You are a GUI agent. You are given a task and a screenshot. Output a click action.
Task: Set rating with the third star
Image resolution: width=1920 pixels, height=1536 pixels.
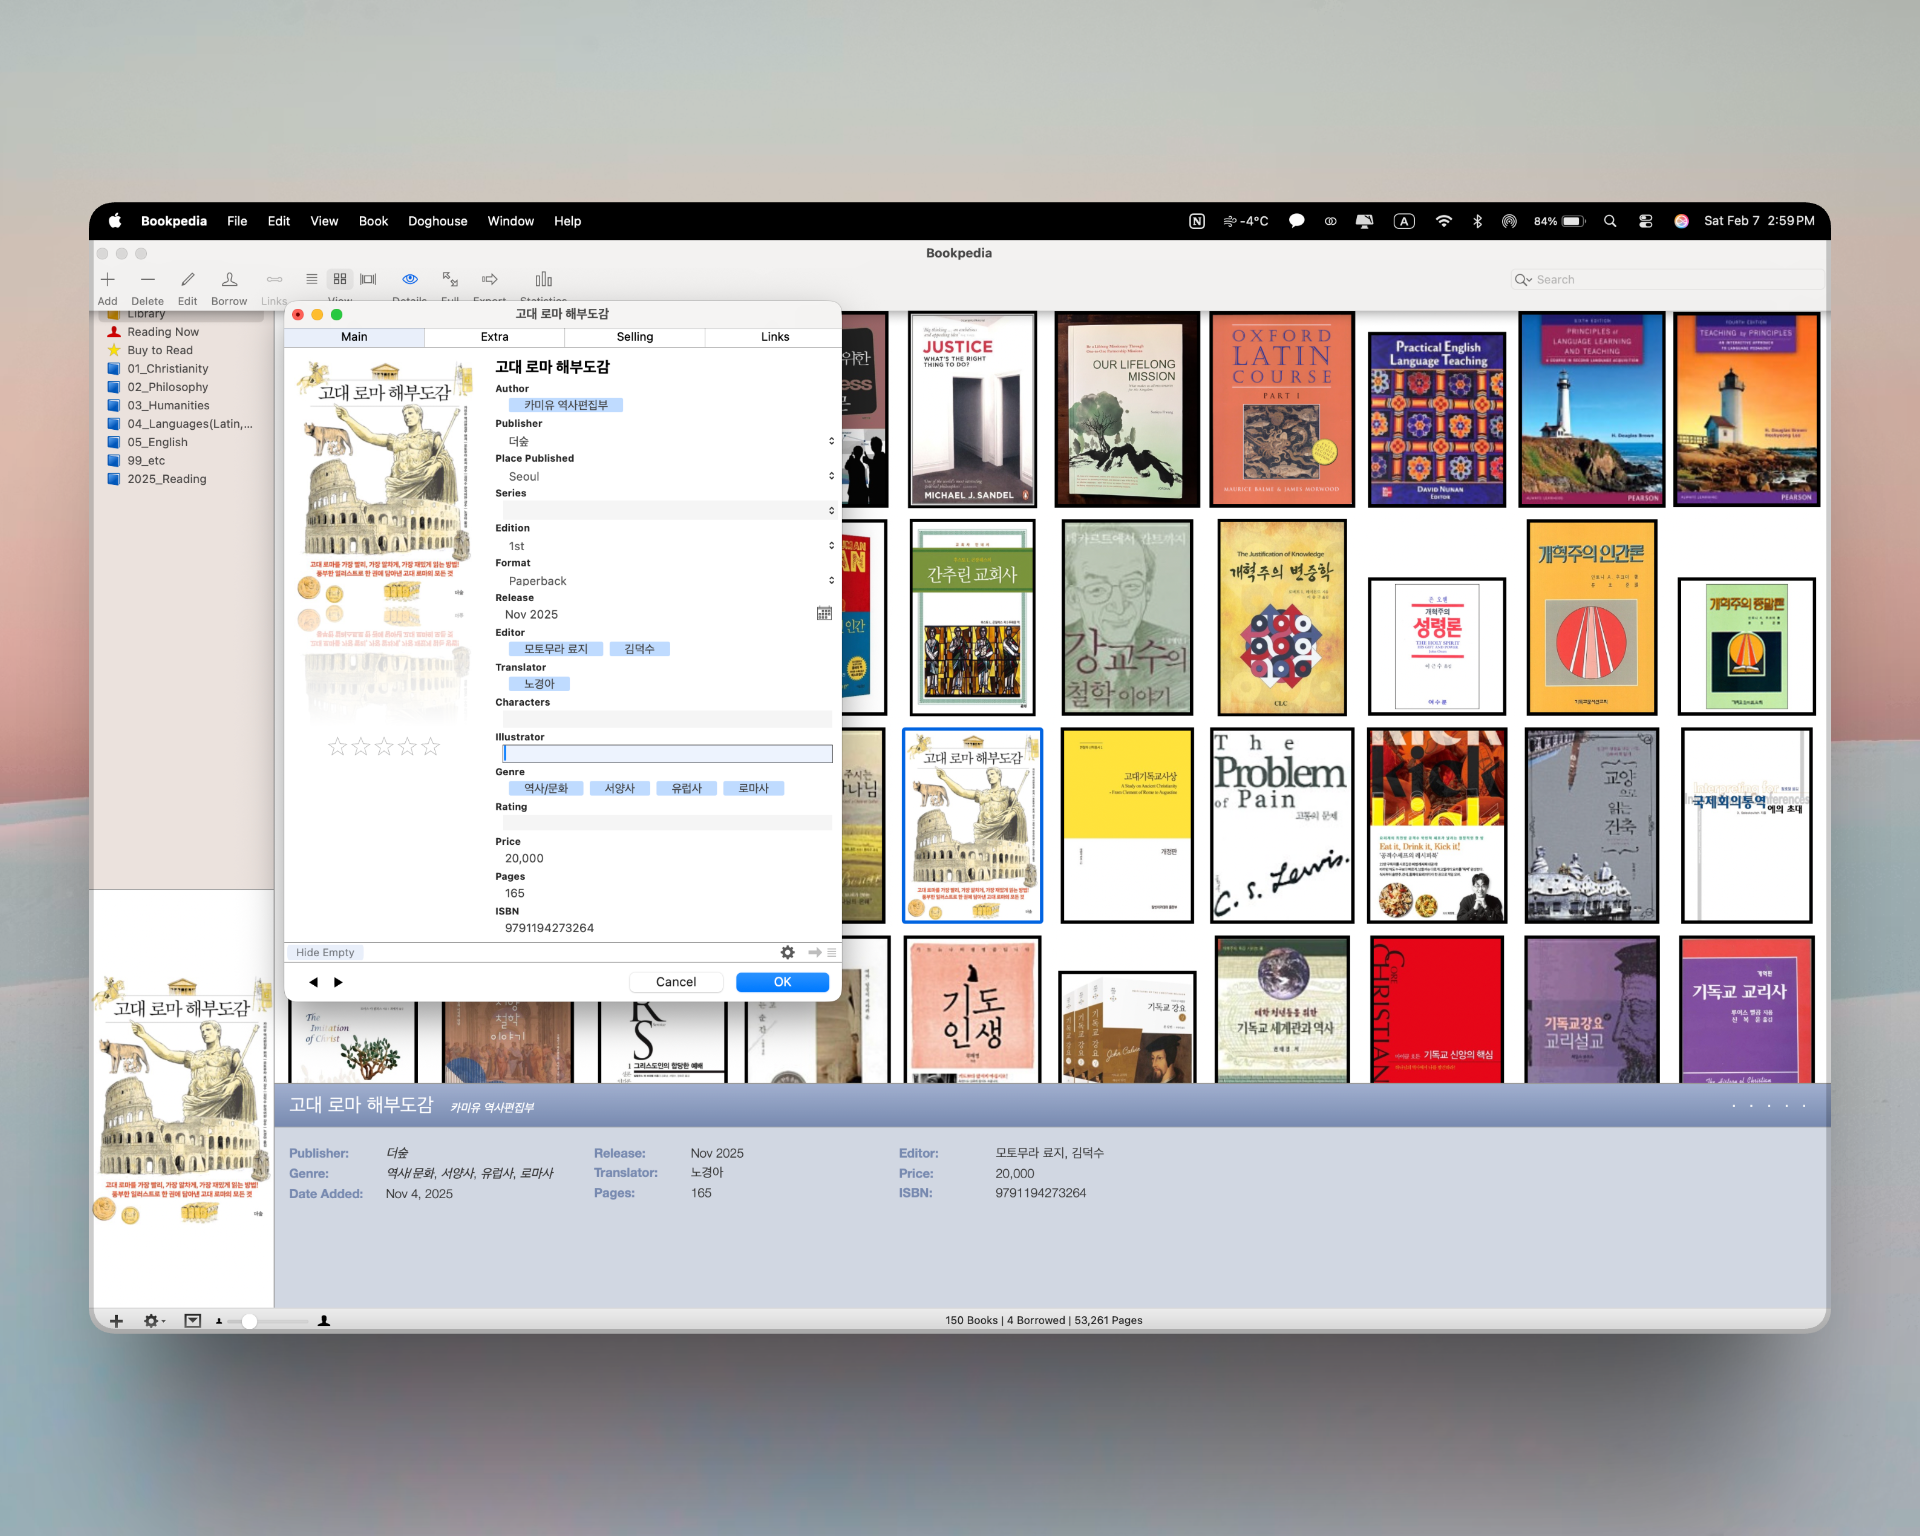pos(384,747)
